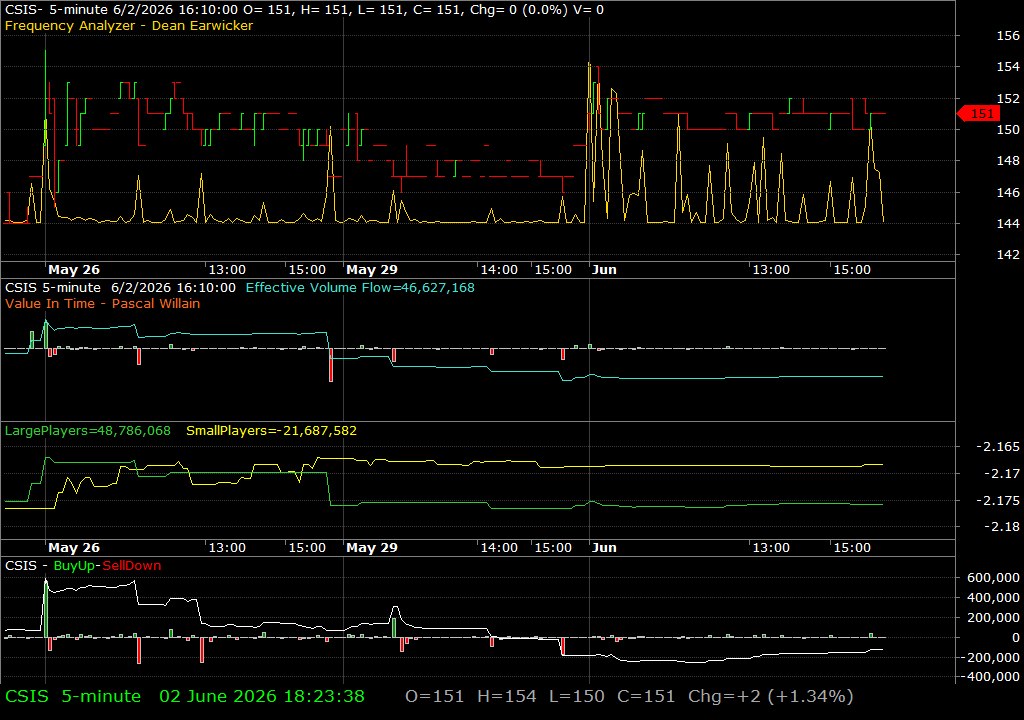Click the 142 level on the price axis

coord(1008,255)
